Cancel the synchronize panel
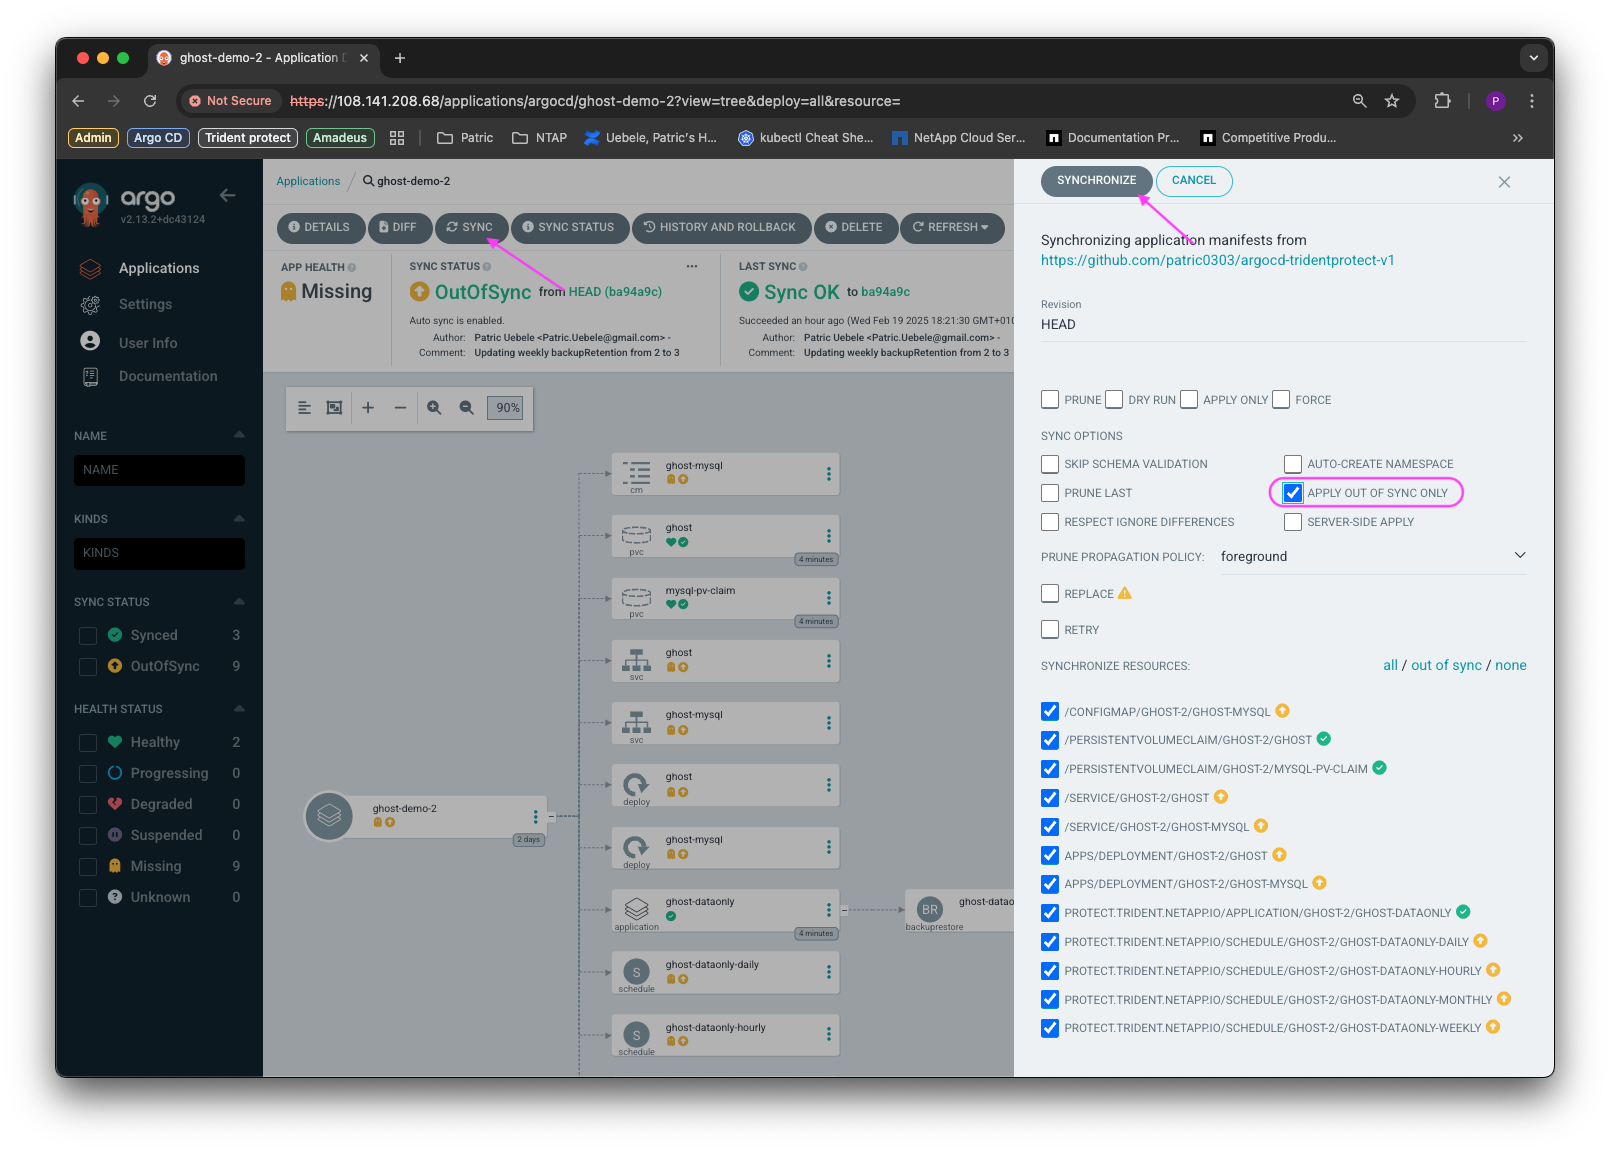The height and width of the screenshot is (1151, 1610). tap(1194, 180)
